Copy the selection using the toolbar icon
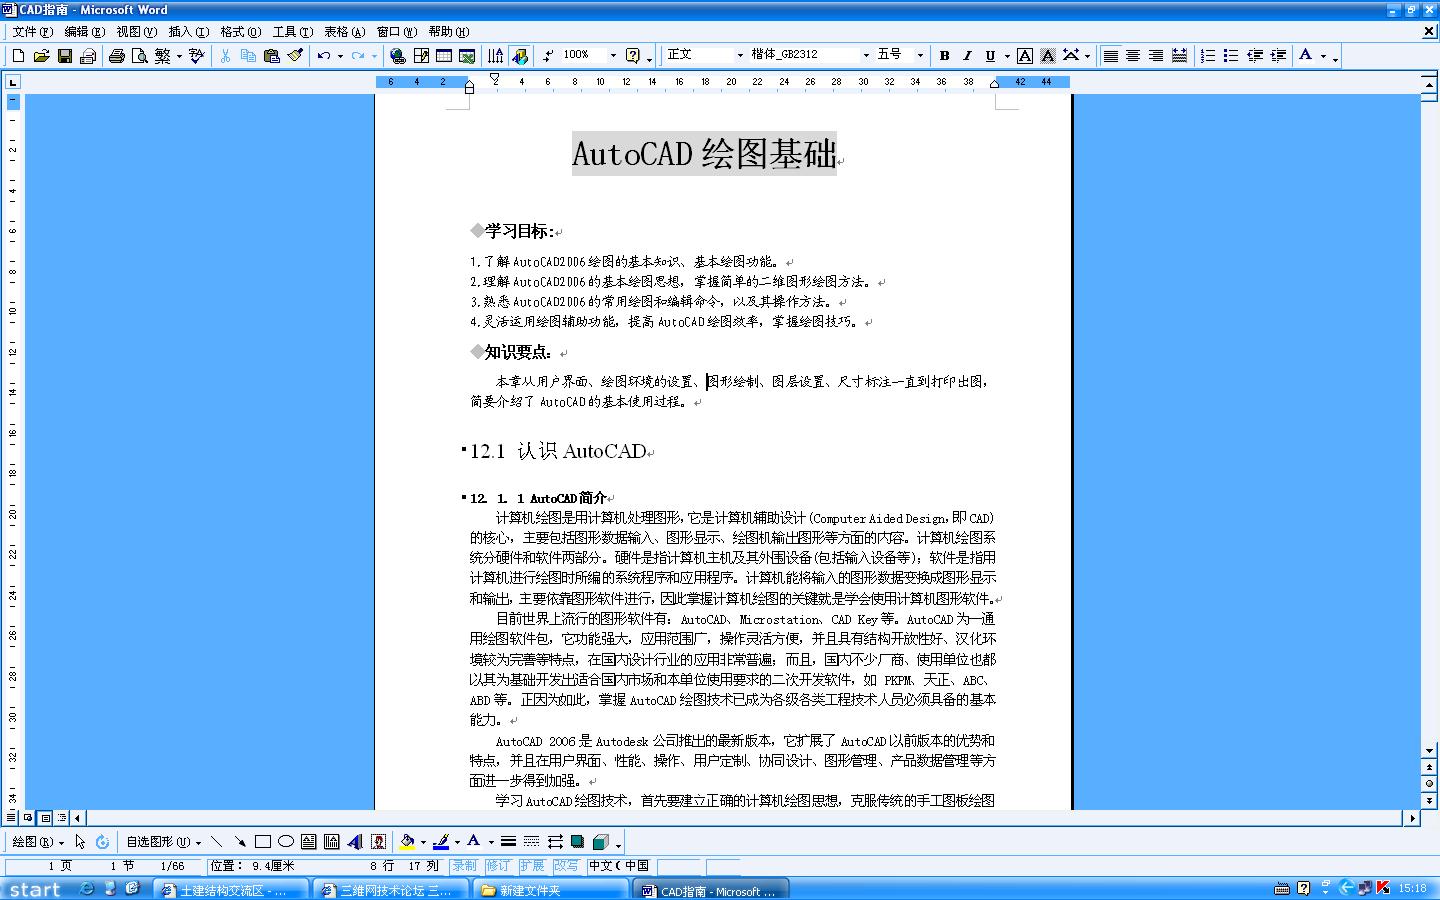The width and height of the screenshot is (1440, 900). pyautogui.click(x=248, y=56)
